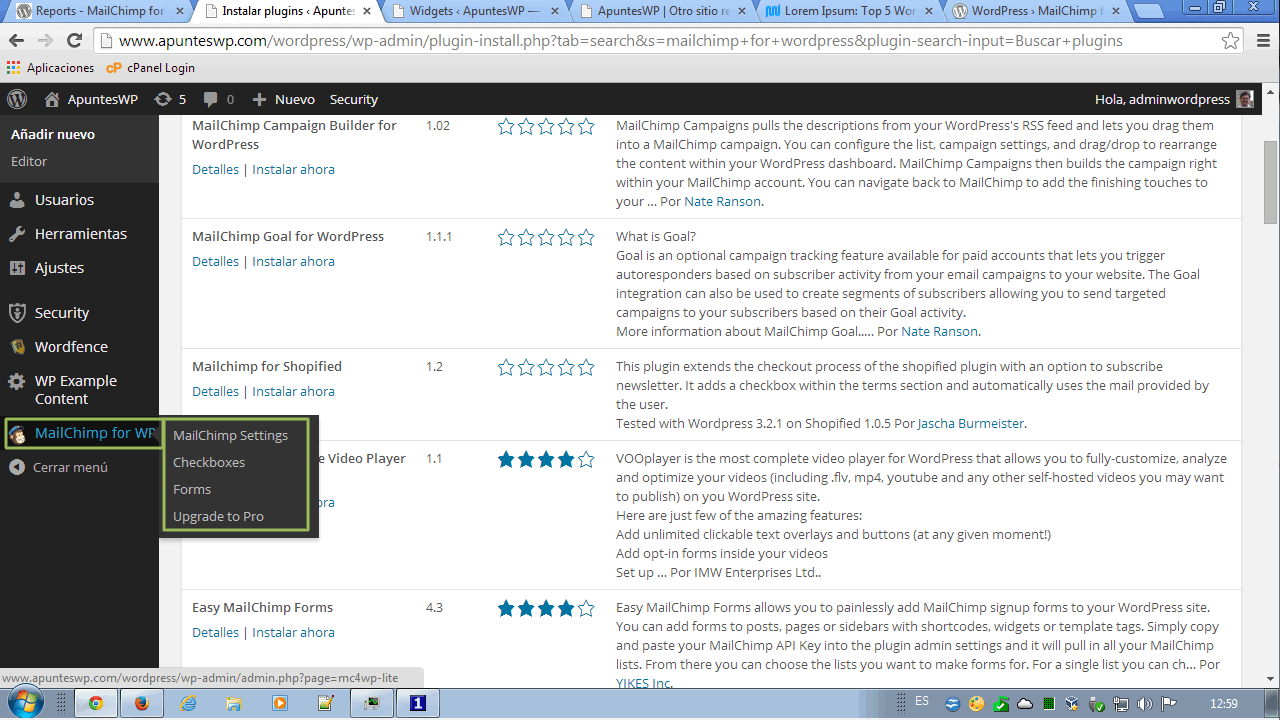Click taskbar clock showing 12:59

pyautogui.click(x=1224, y=704)
